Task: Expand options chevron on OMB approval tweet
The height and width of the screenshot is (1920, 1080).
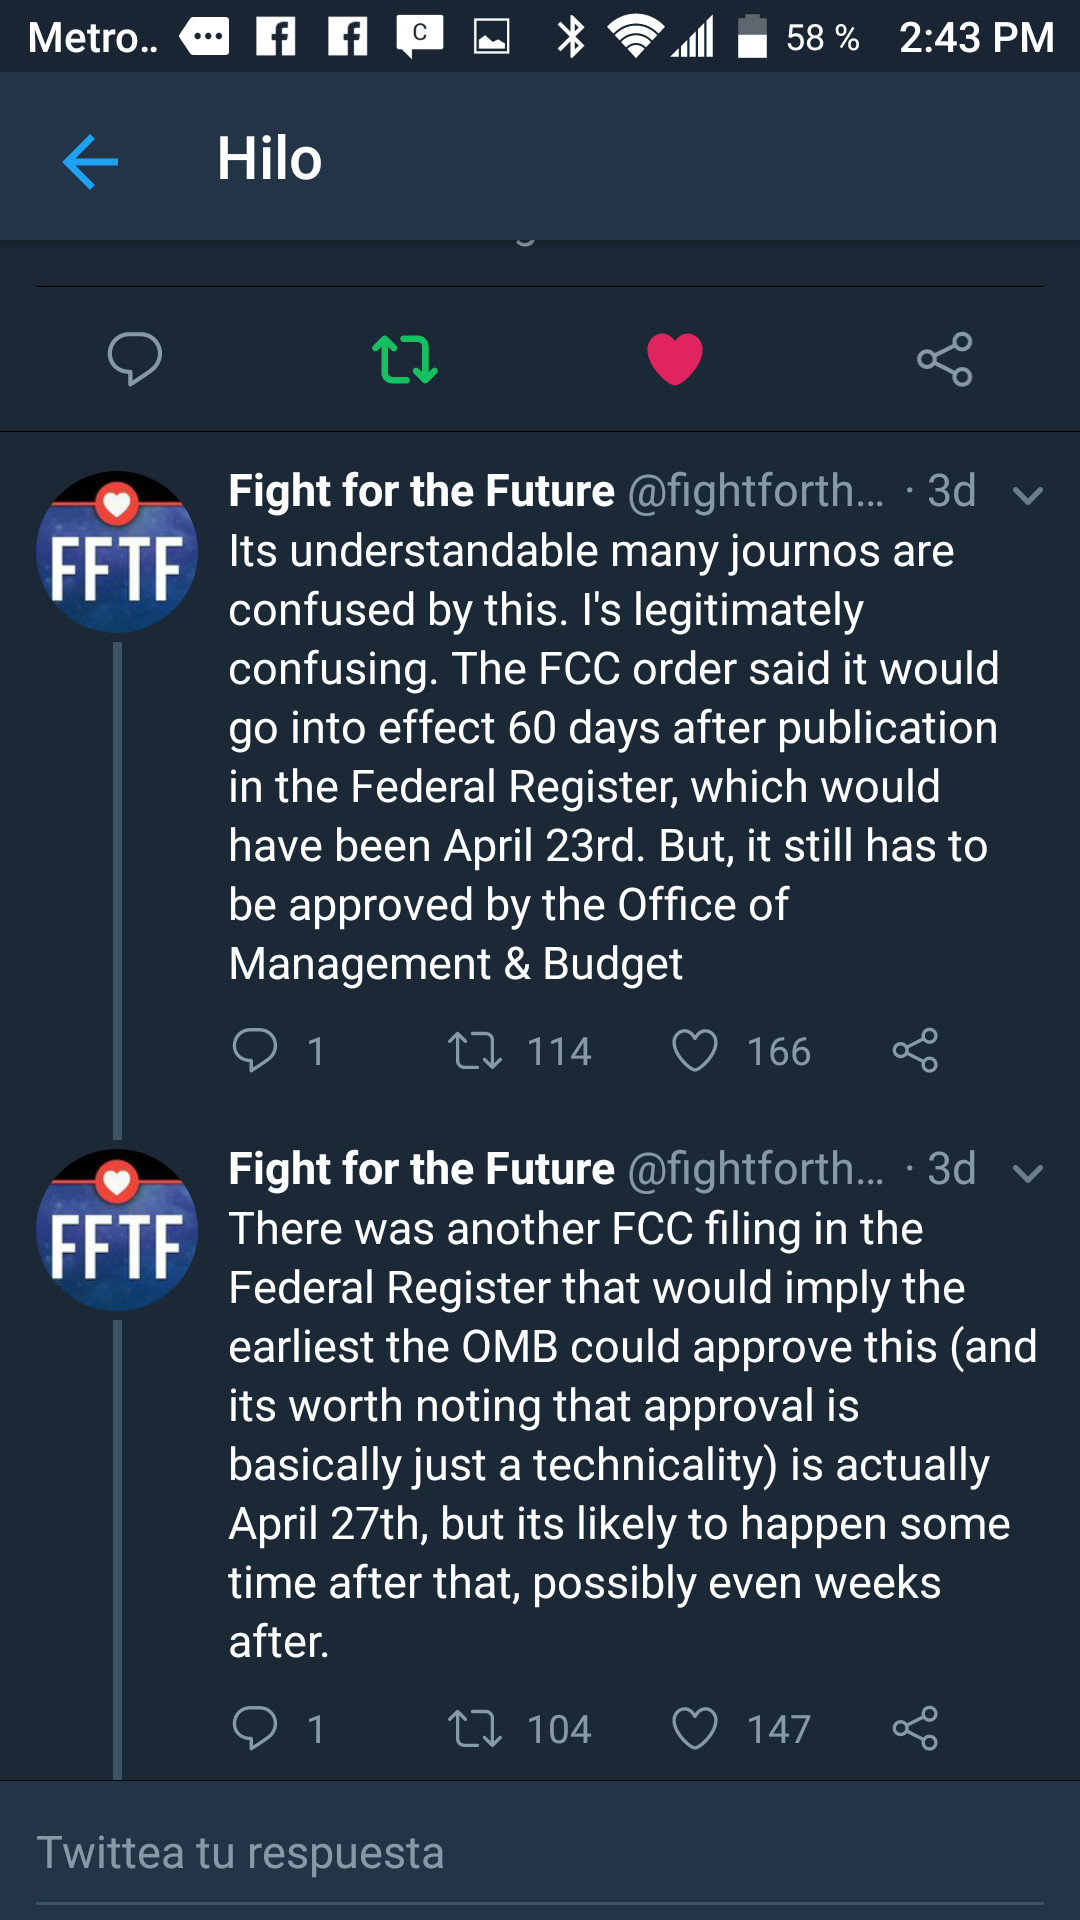Action: (x=1028, y=1172)
